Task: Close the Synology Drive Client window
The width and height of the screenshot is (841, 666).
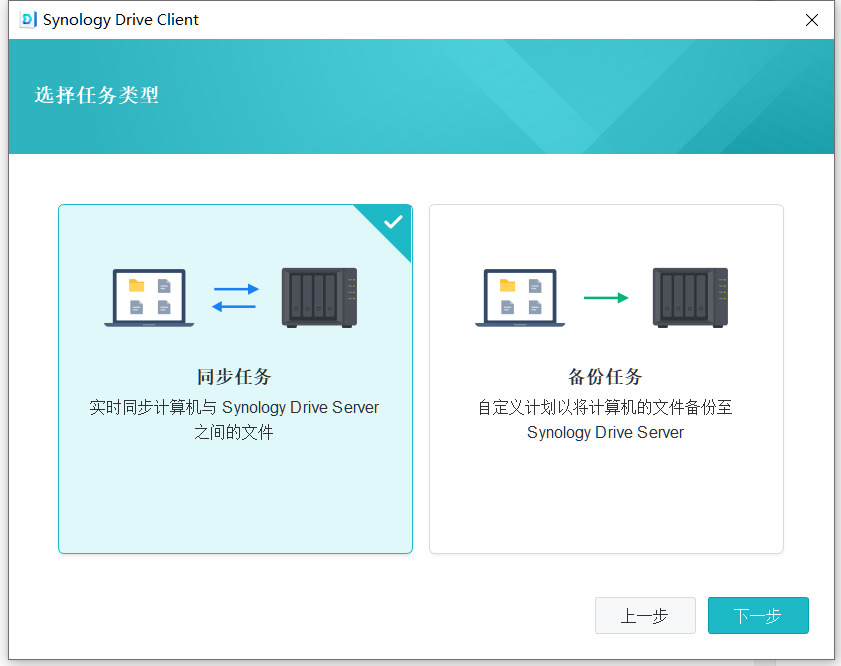Action: pyautogui.click(x=812, y=19)
